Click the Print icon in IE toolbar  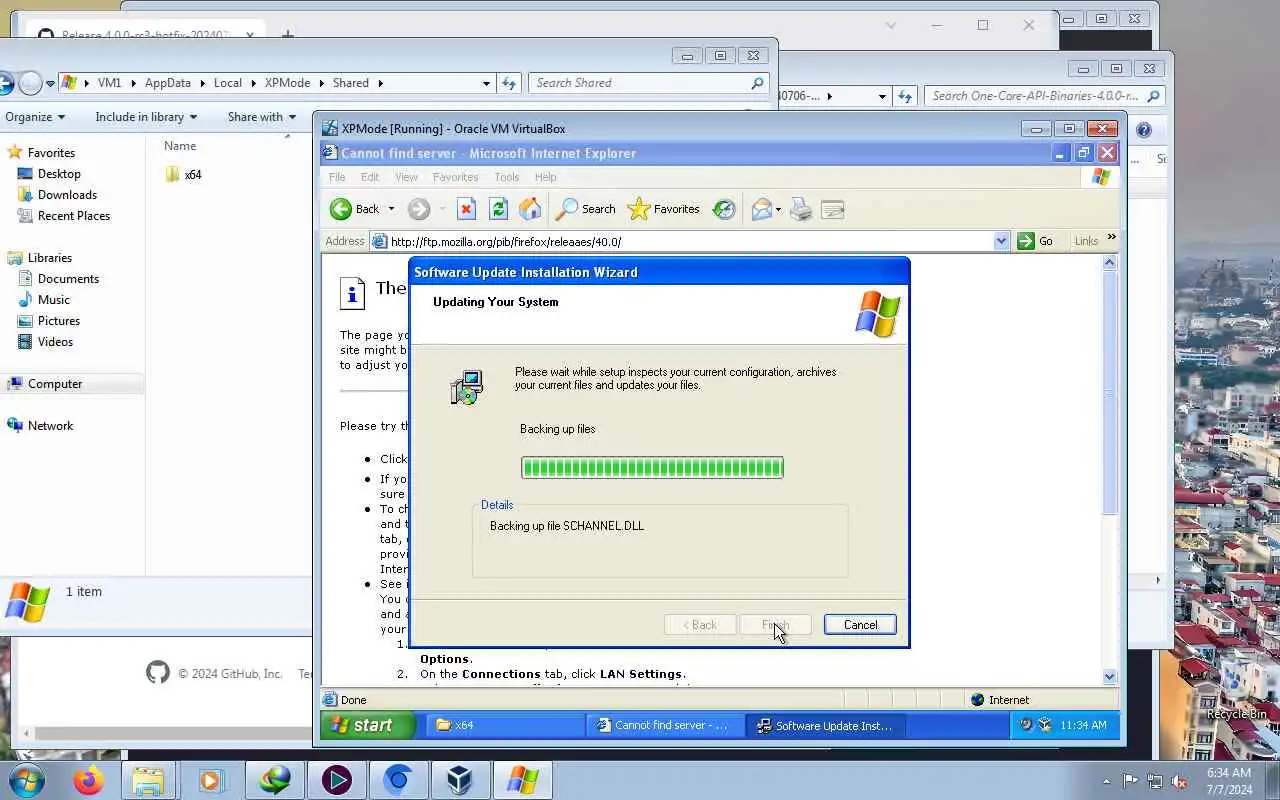pos(801,209)
